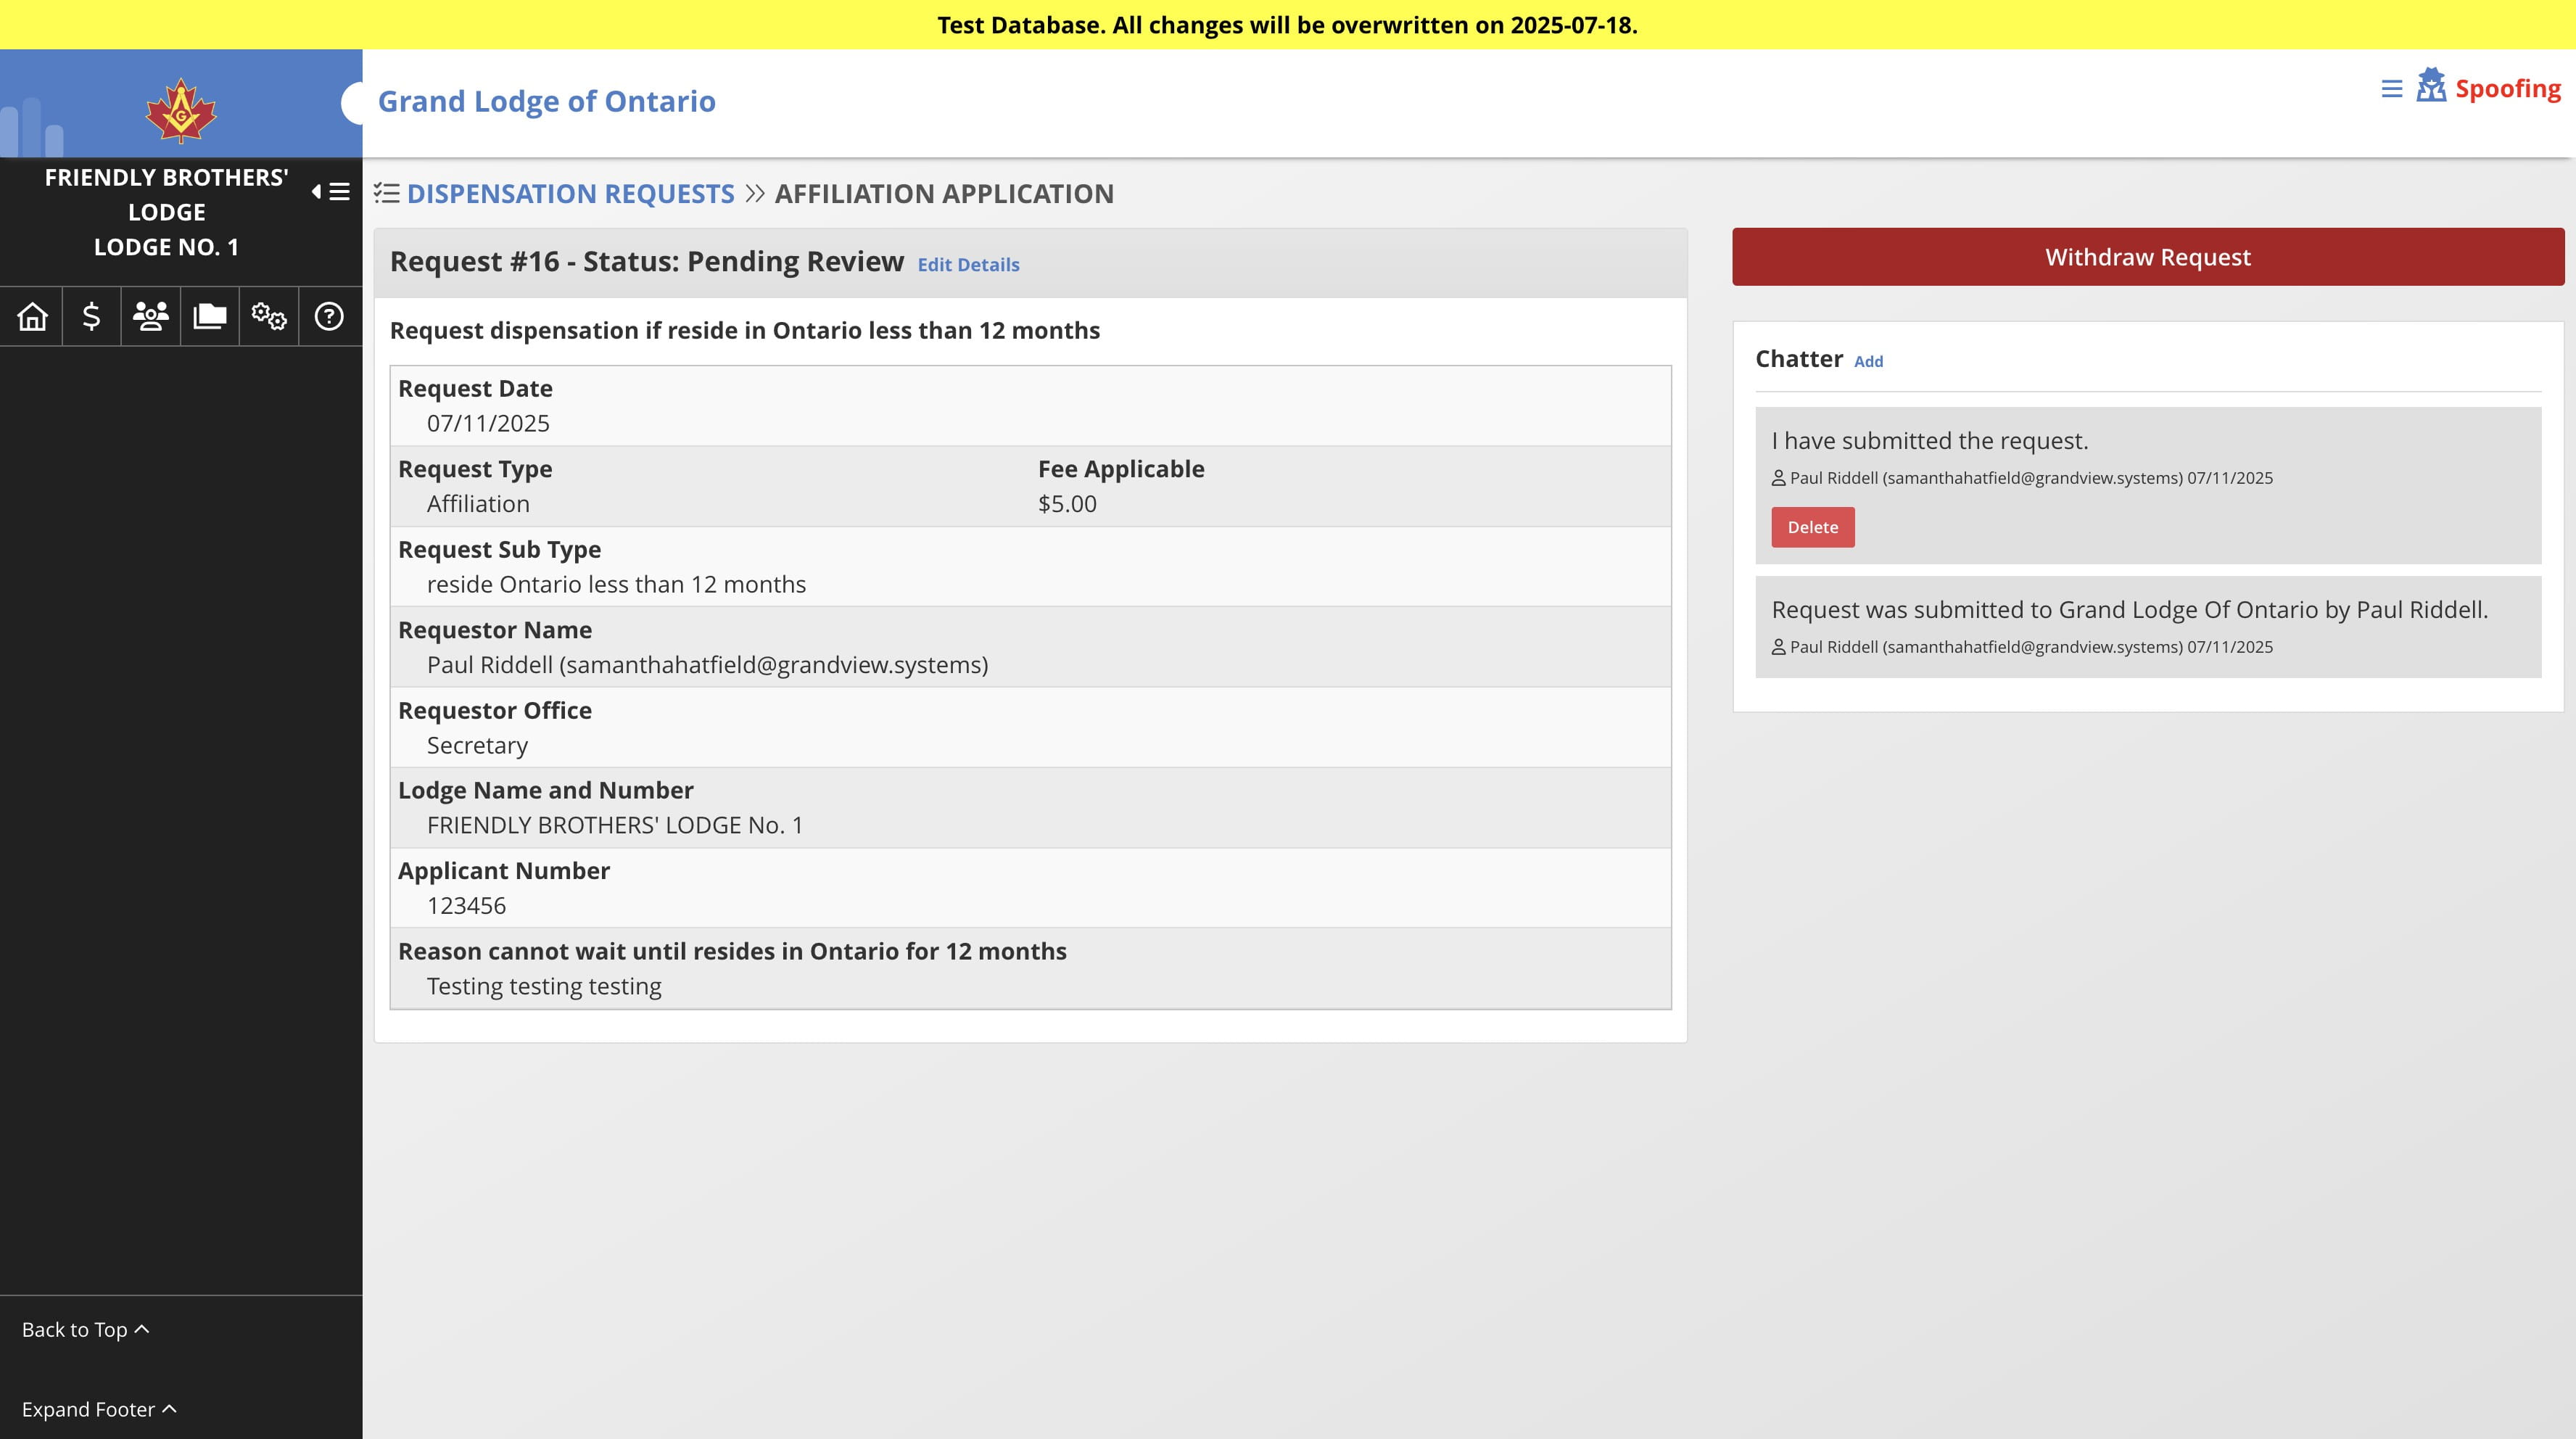
Task: Click the Affiliation Application breadcrumb text
Action: pyautogui.click(x=944, y=194)
